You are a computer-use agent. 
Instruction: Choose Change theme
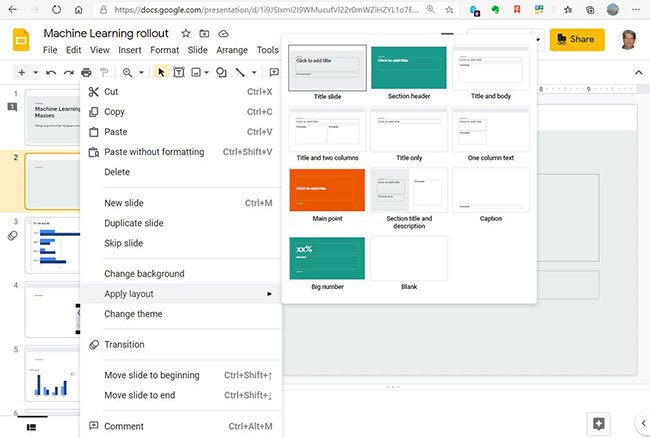pos(181,314)
